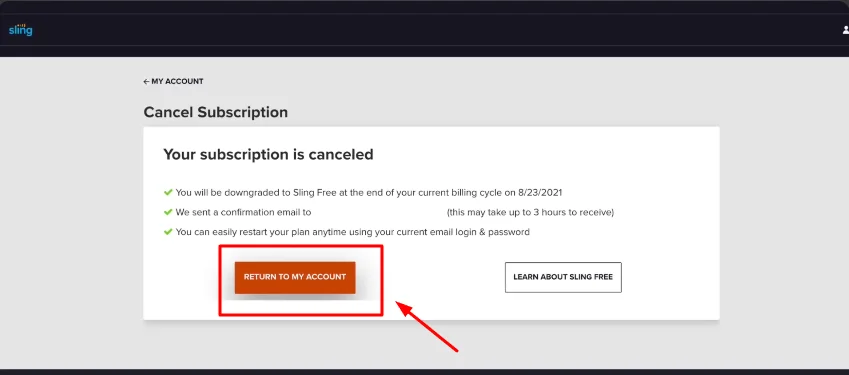Open the LEARN ABOUT SLING FREE button
Image resolution: width=849 pixels, height=375 pixels.
pos(563,278)
